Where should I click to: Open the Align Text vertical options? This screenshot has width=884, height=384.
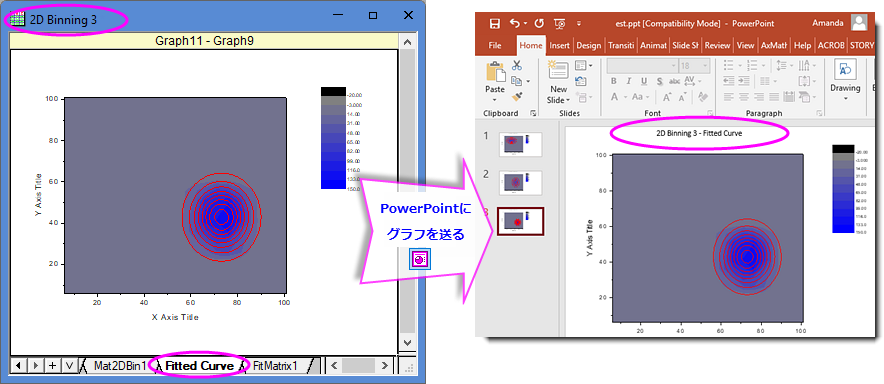(x=807, y=81)
